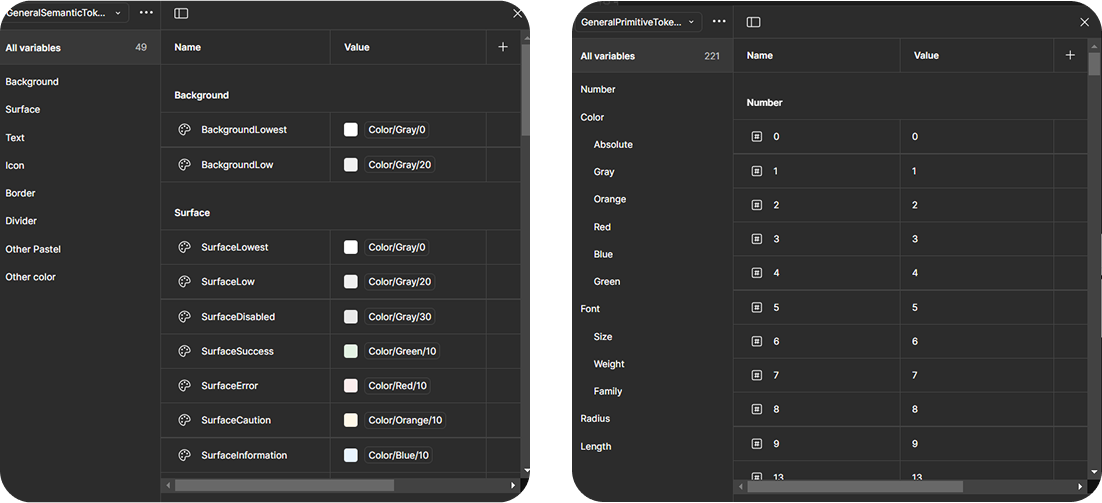
Task: Select the Divider group in the semantic tokens sidebar
Action: (21, 221)
